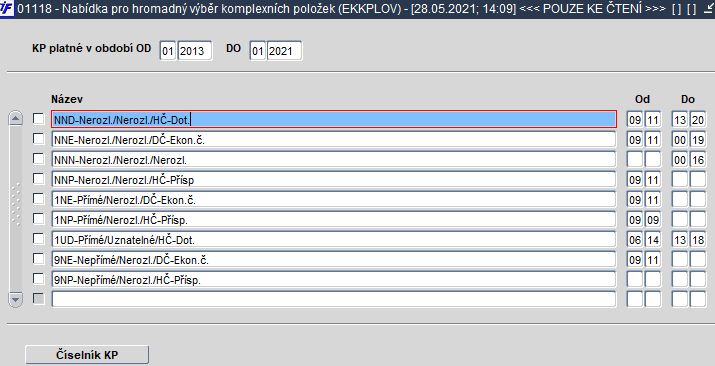Click the scroll up arrow of the list

coord(16,119)
